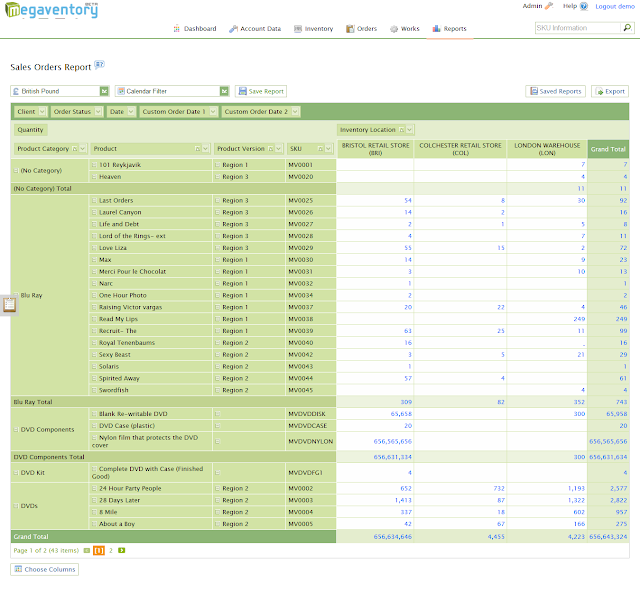Open help icon beside report title
This screenshot has width=640, height=611.
(100, 64)
